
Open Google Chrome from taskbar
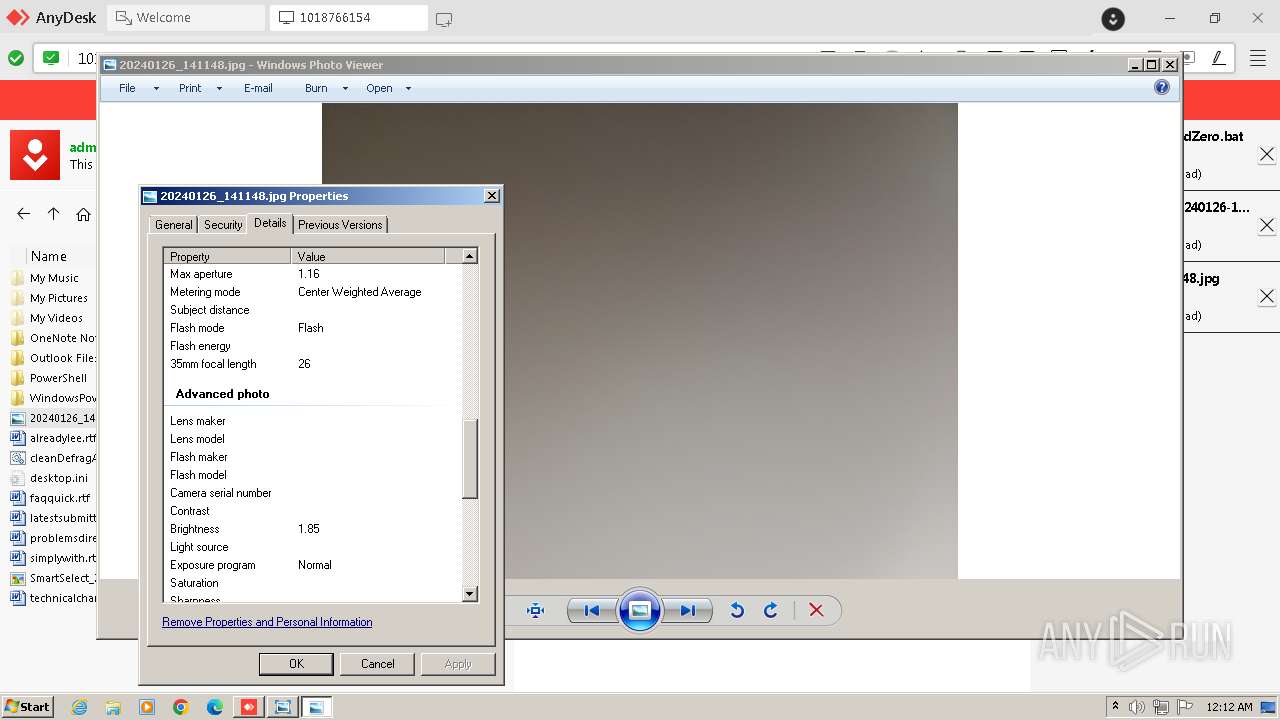coord(181,707)
